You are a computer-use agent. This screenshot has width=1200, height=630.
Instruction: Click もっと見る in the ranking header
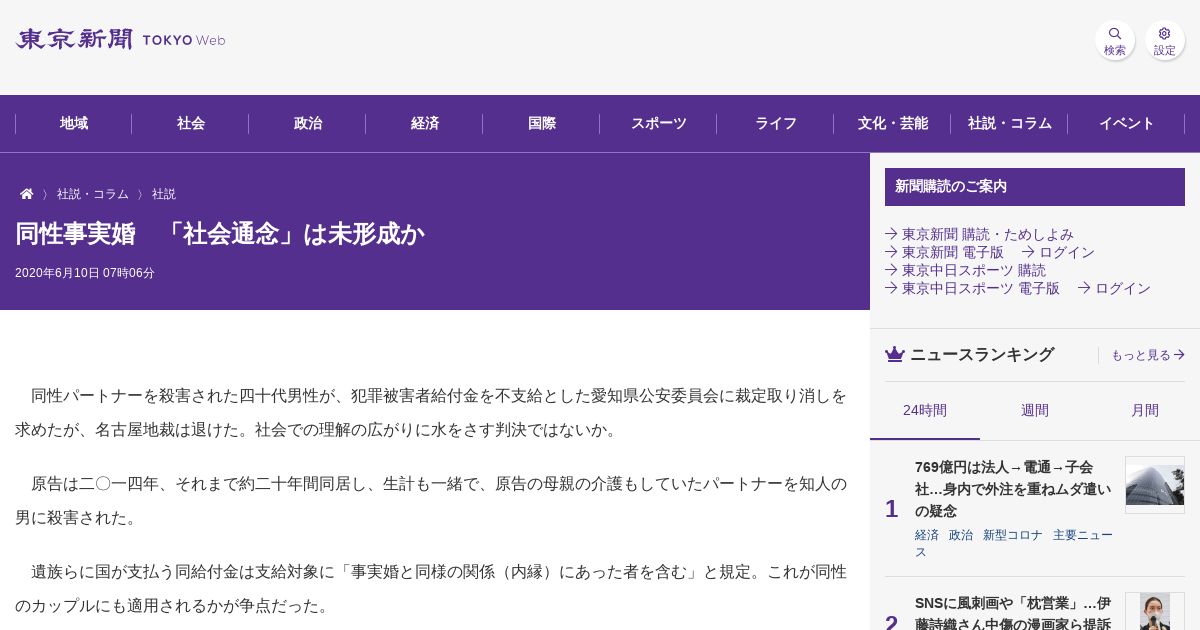point(1148,355)
